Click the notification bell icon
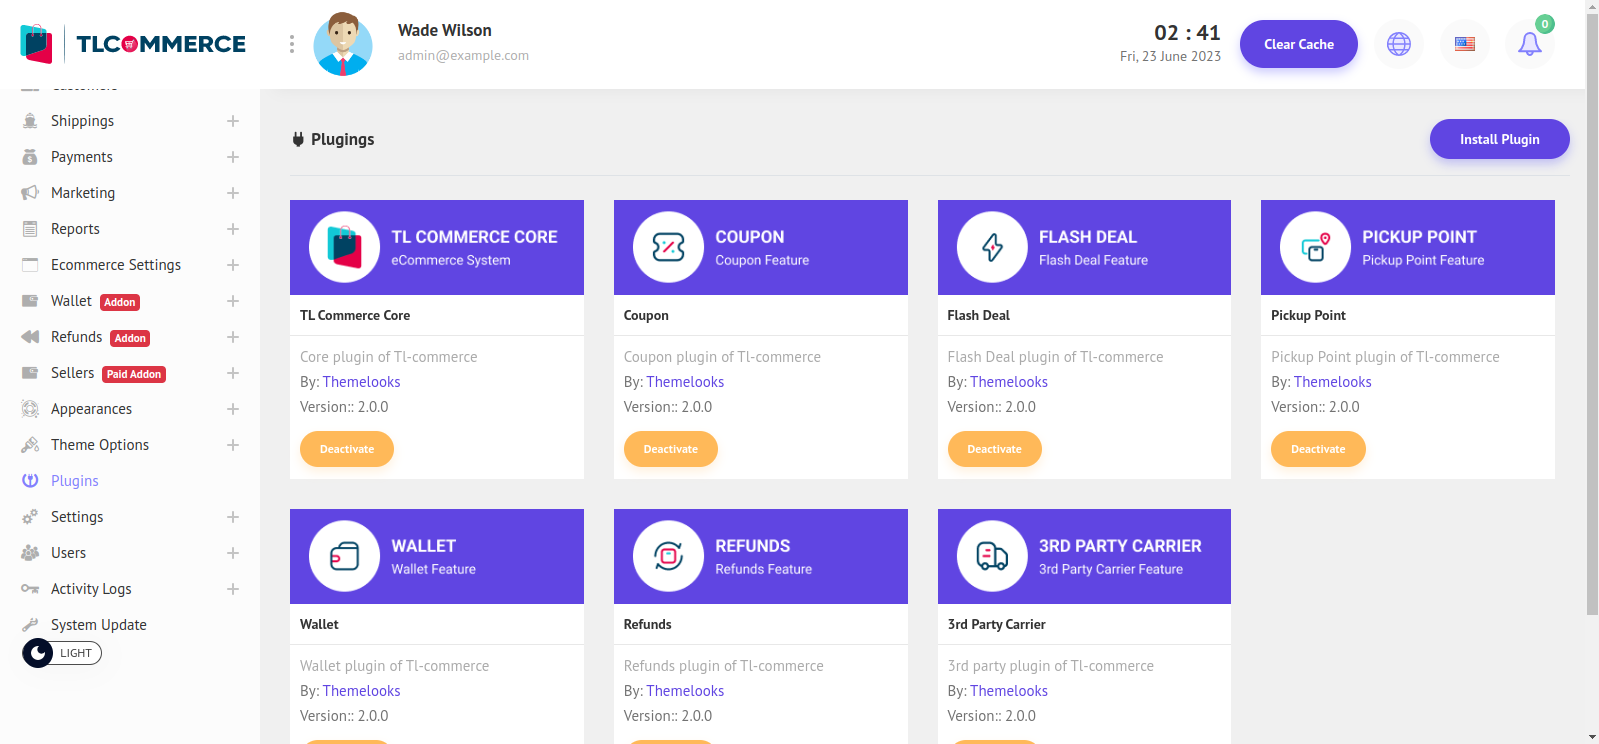The height and width of the screenshot is (744, 1599). 1529,44
